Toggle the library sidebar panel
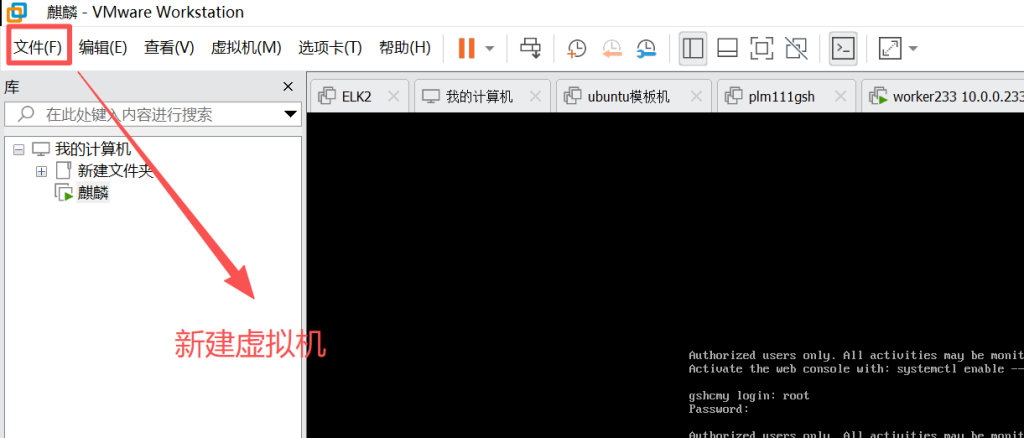1024x438 pixels. (x=693, y=48)
